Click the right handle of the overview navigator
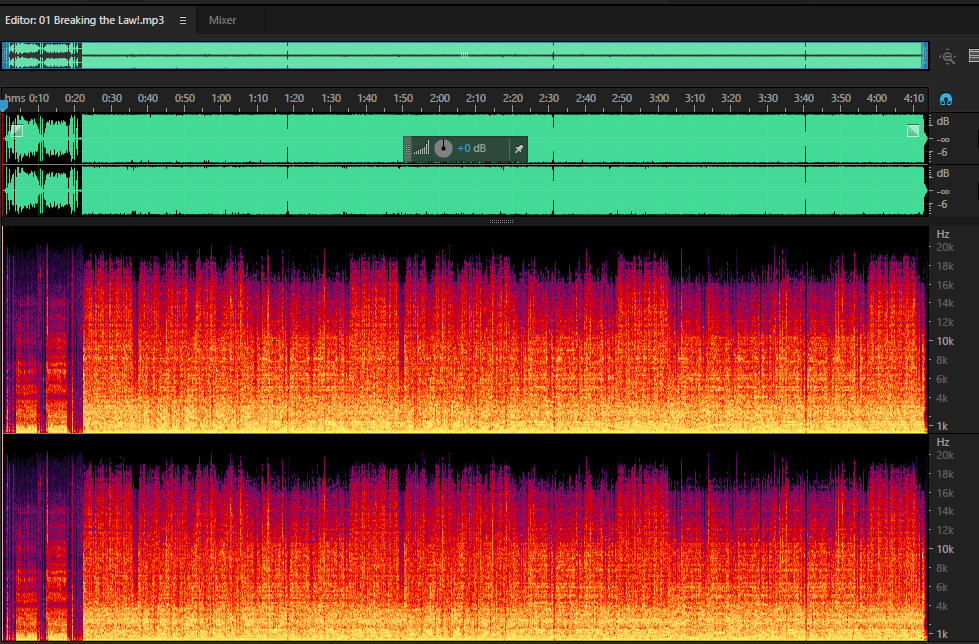The width and height of the screenshot is (979, 644). pos(925,55)
